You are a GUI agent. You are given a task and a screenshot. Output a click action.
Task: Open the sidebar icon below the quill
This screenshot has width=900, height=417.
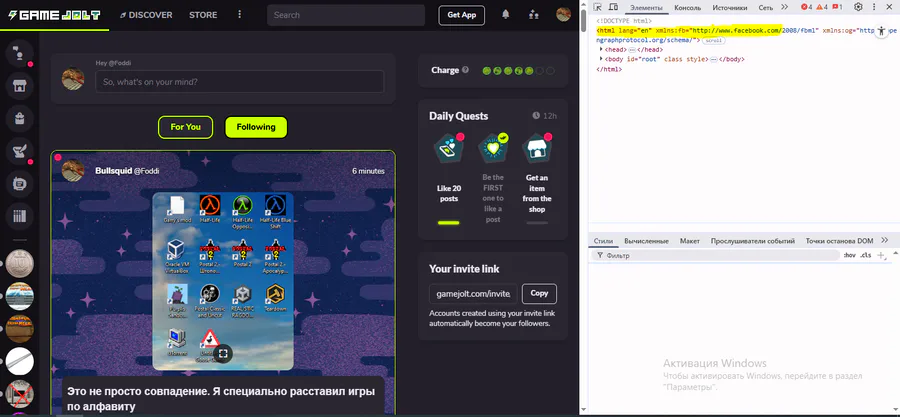[20, 184]
